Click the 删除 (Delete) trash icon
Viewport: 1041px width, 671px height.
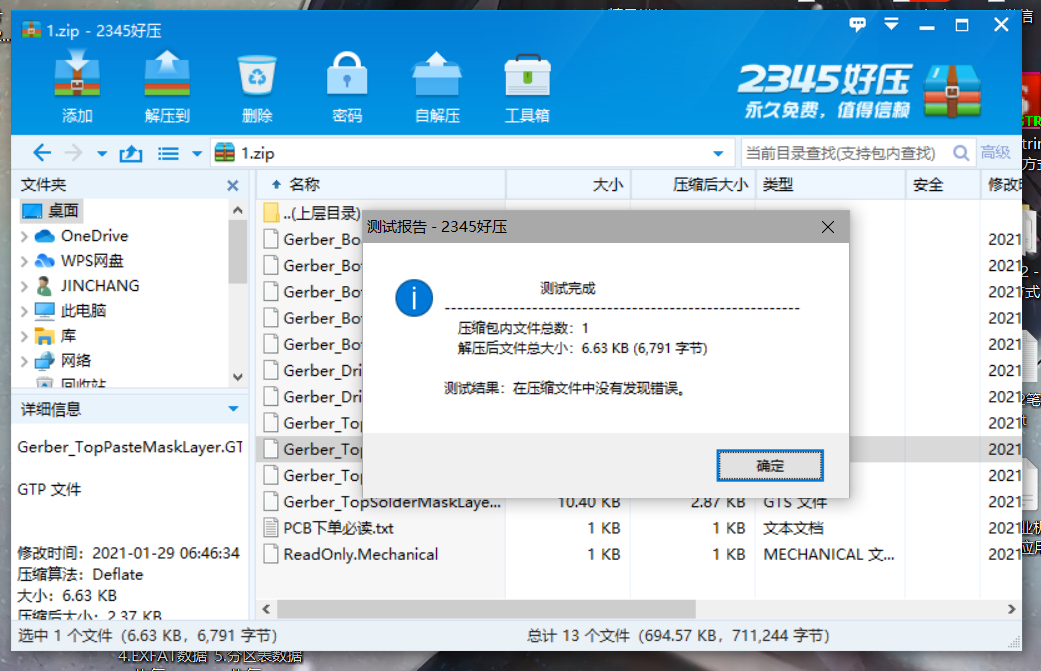(257, 86)
